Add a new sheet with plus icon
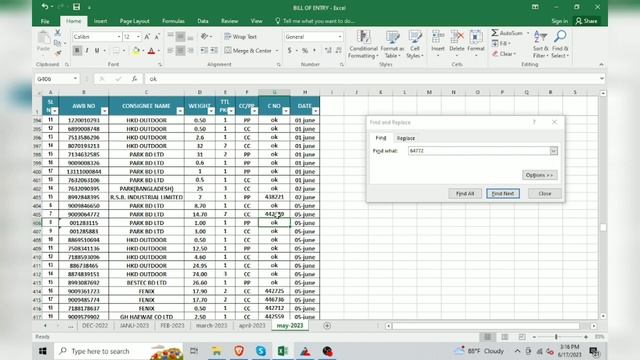640x360 pixels. (327, 326)
